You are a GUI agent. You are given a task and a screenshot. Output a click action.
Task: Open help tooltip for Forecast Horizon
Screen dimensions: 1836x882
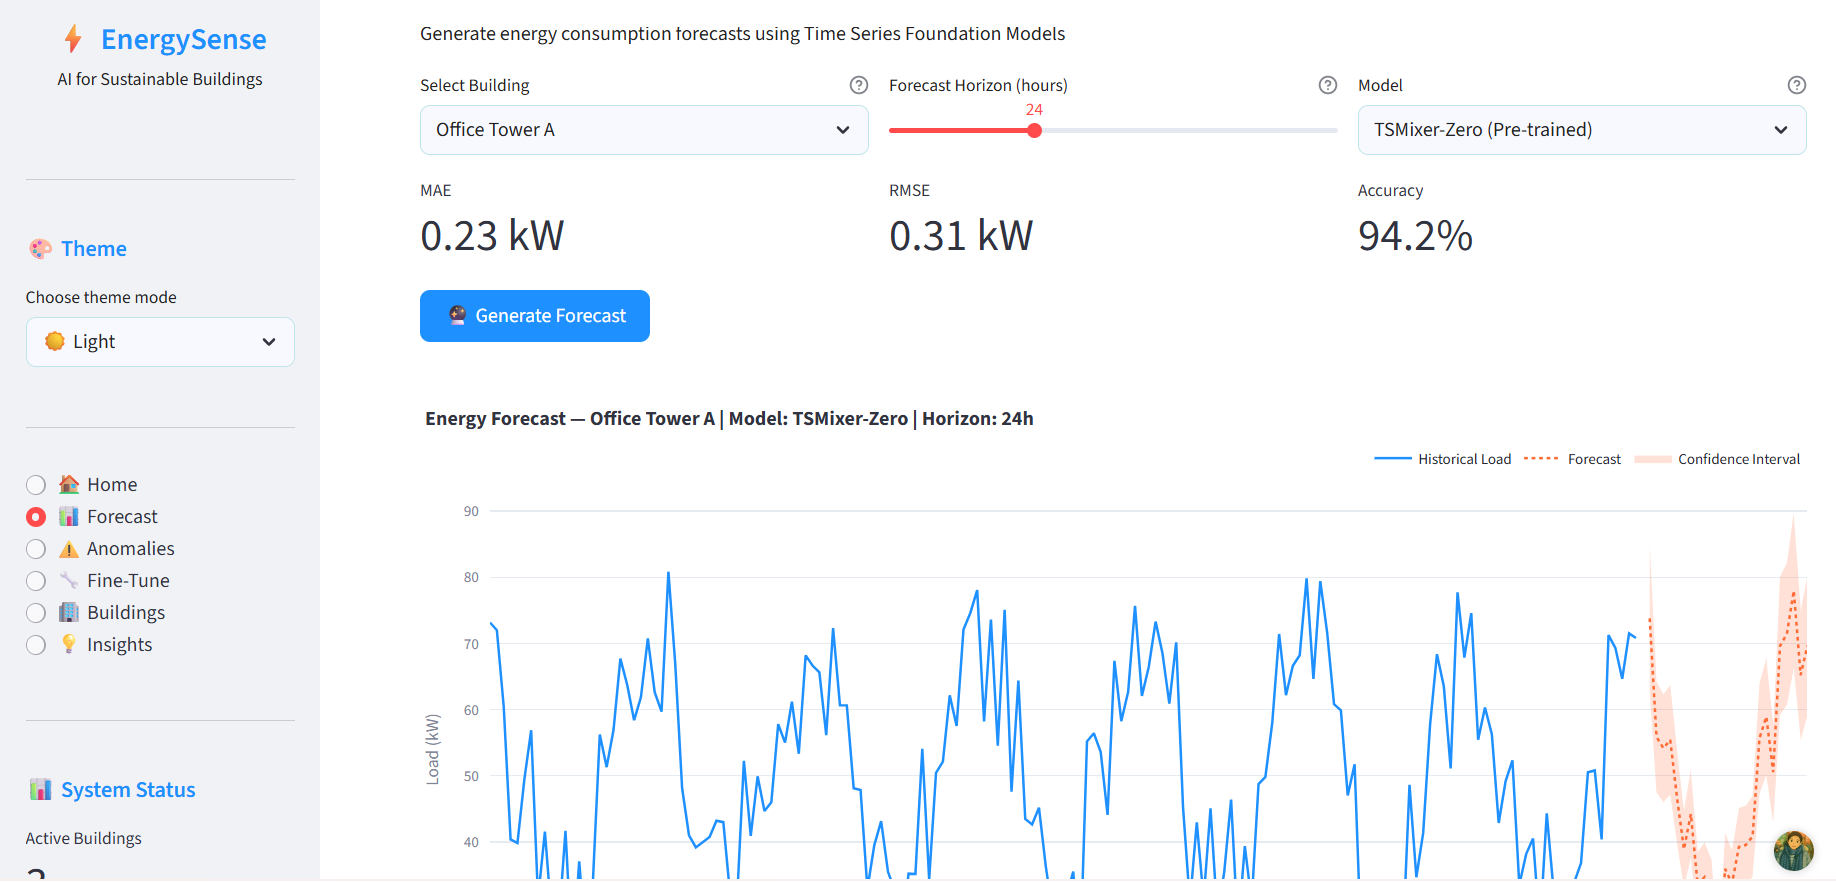(1328, 85)
